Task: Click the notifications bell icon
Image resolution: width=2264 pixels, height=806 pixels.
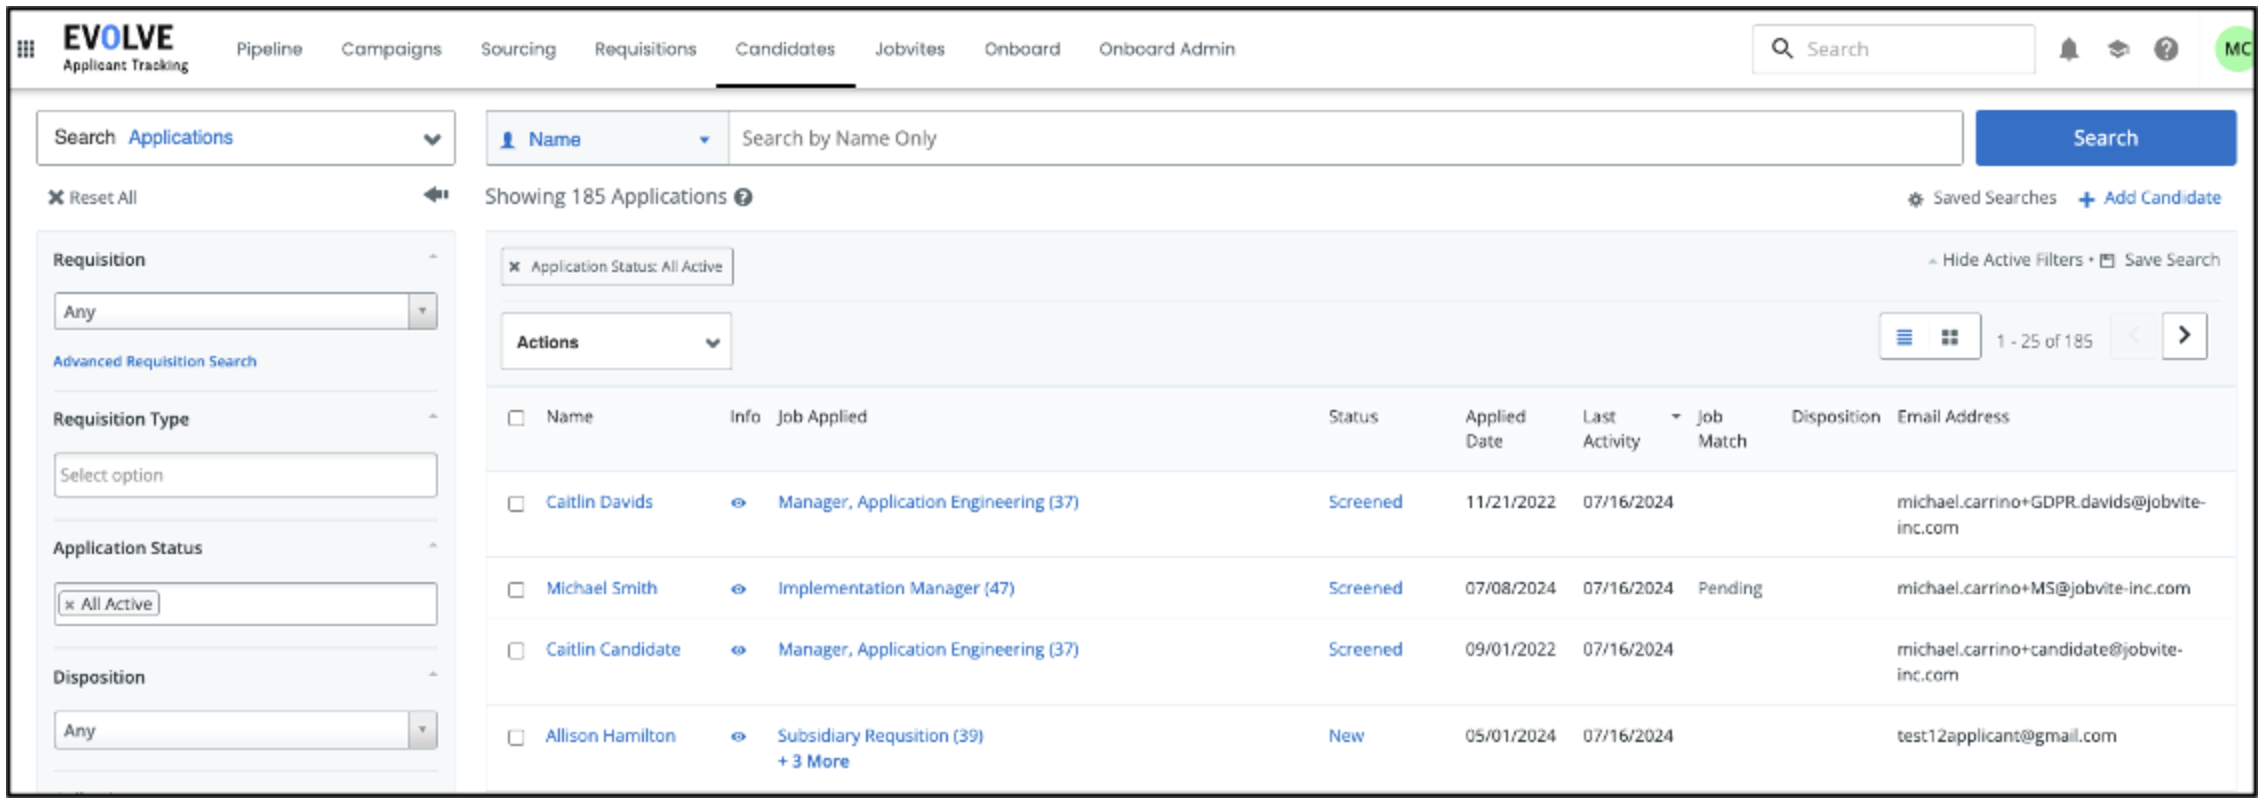Action: click(x=2069, y=49)
